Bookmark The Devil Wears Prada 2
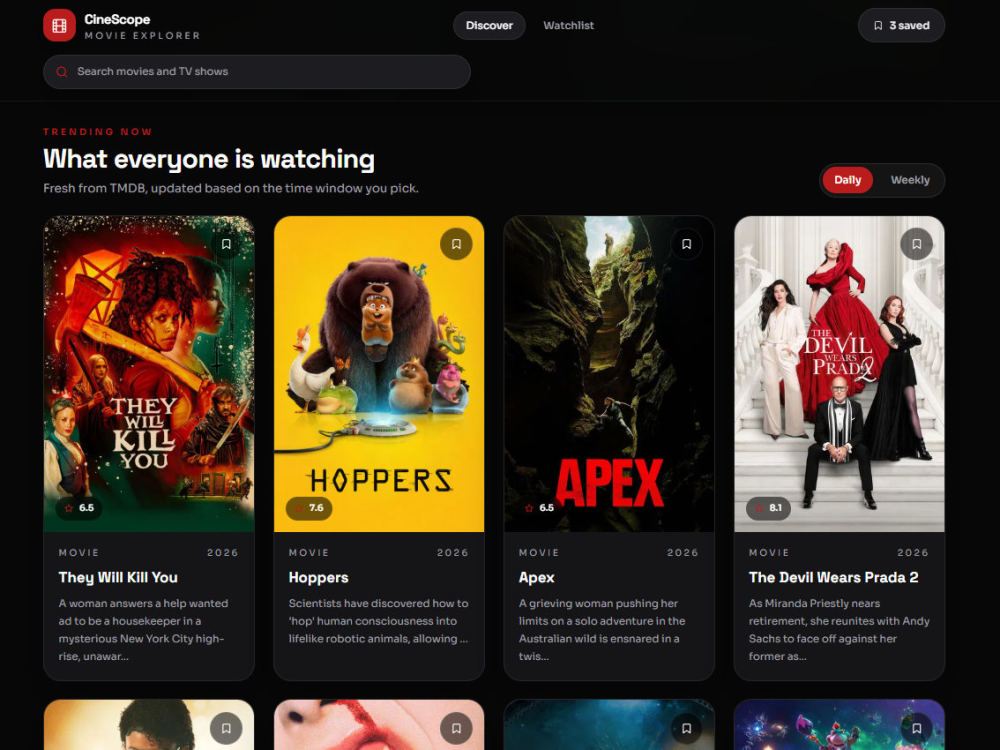Image resolution: width=1000 pixels, height=750 pixels. click(x=916, y=244)
